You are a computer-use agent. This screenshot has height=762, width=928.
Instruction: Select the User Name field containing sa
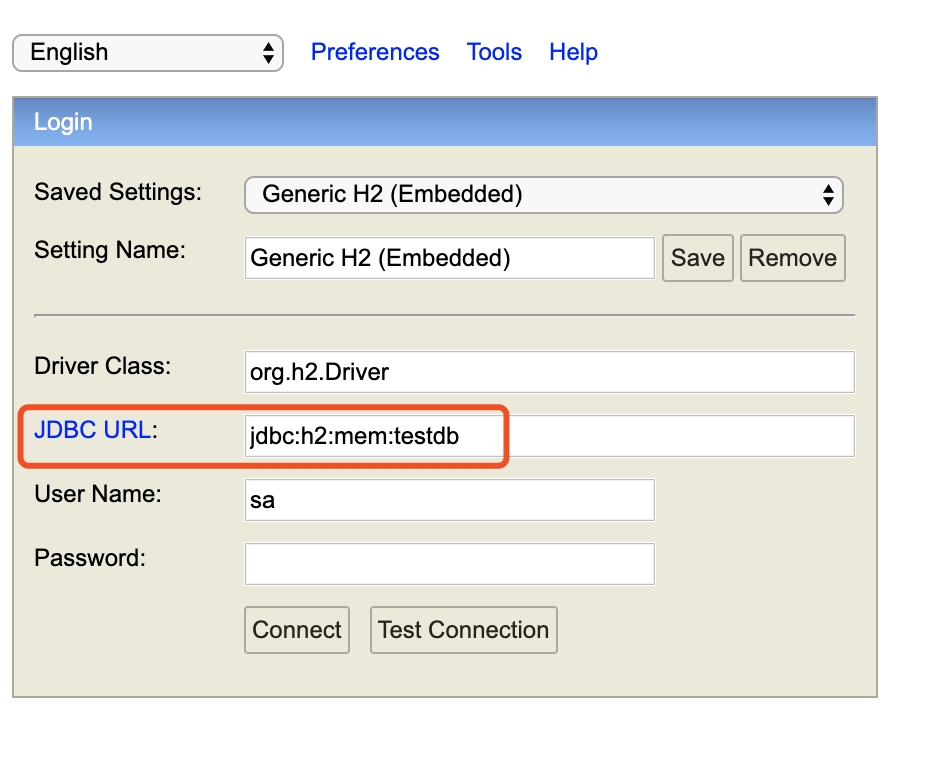[449, 500]
